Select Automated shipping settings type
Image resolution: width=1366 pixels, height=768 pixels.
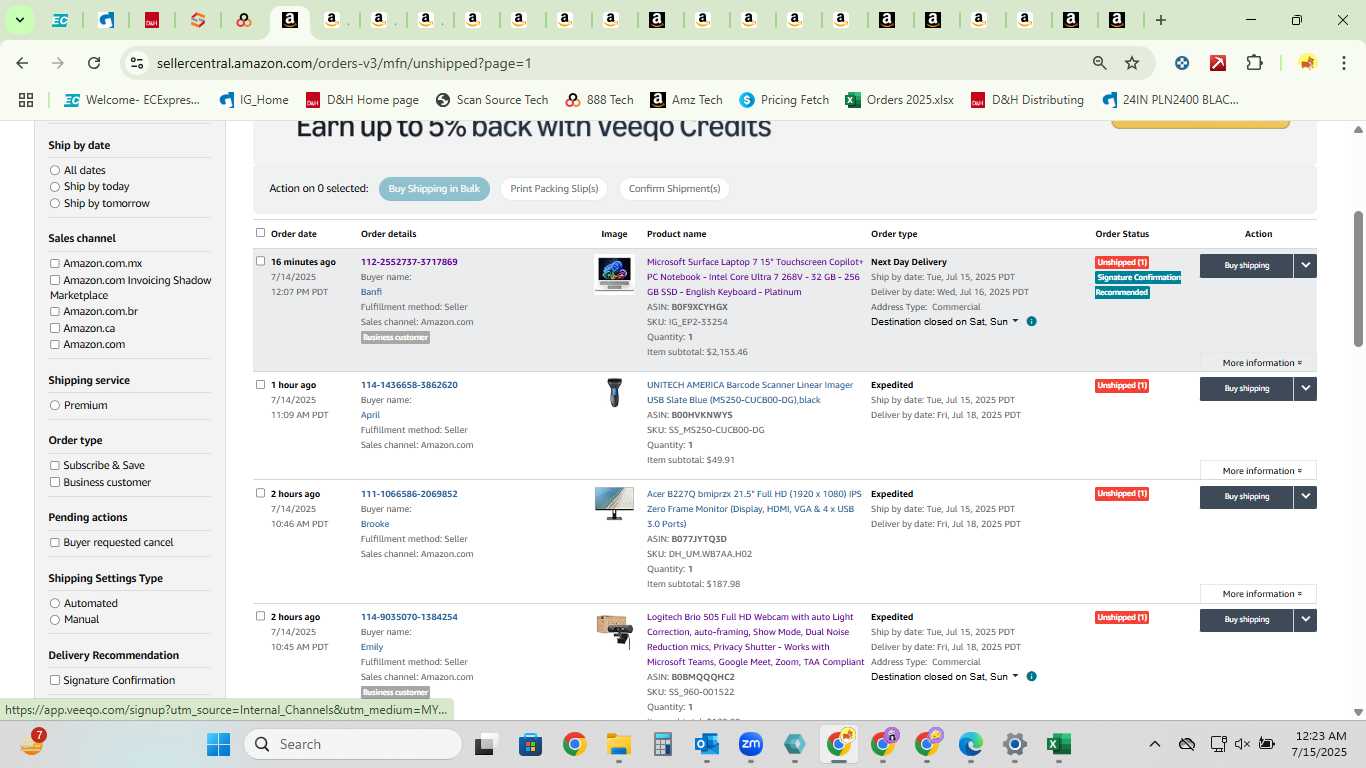55,604
